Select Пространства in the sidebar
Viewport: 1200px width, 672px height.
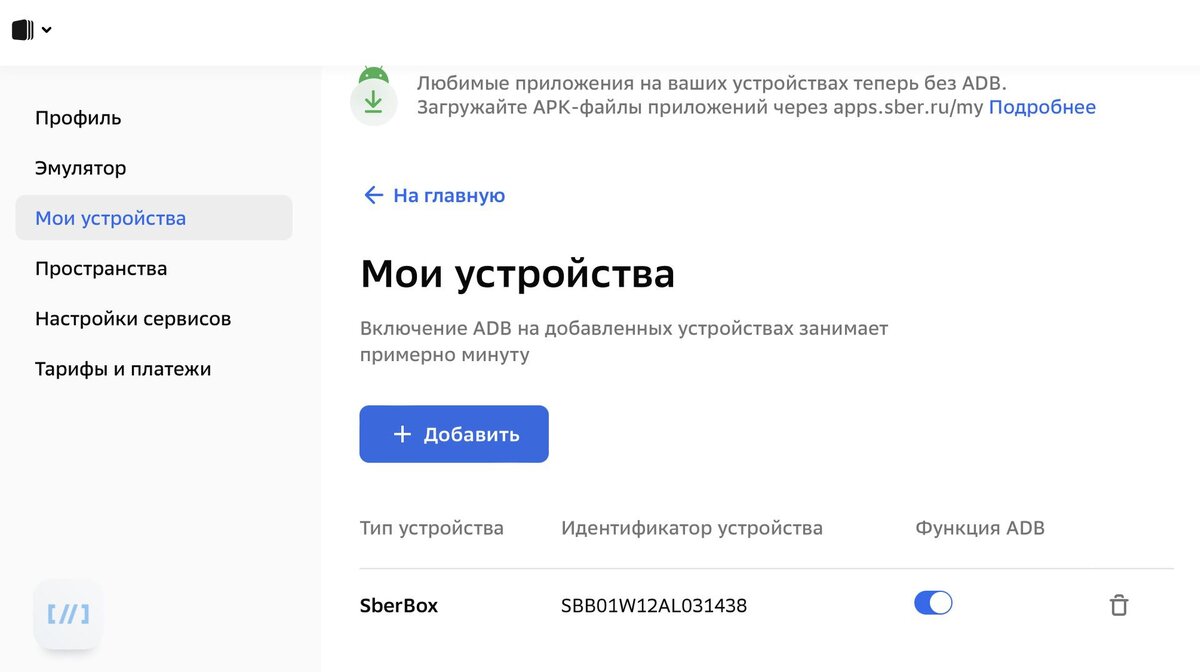[x=100, y=268]
